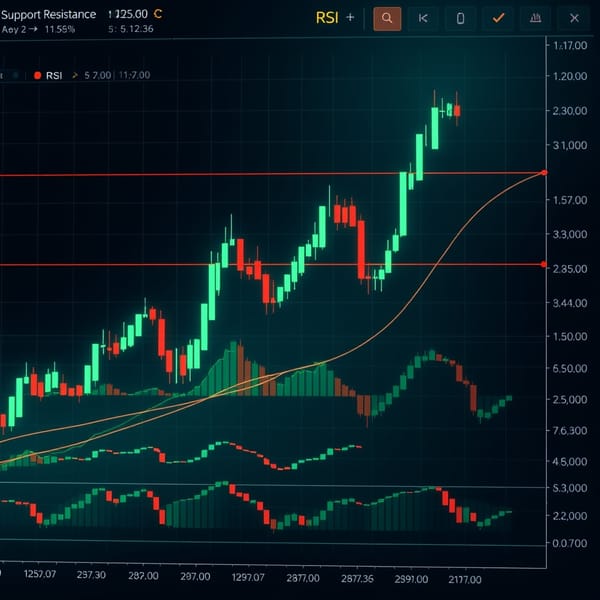The image size is (600, 600).
Task: Click the 125.00 price value in the header
Action: [128, 15]
